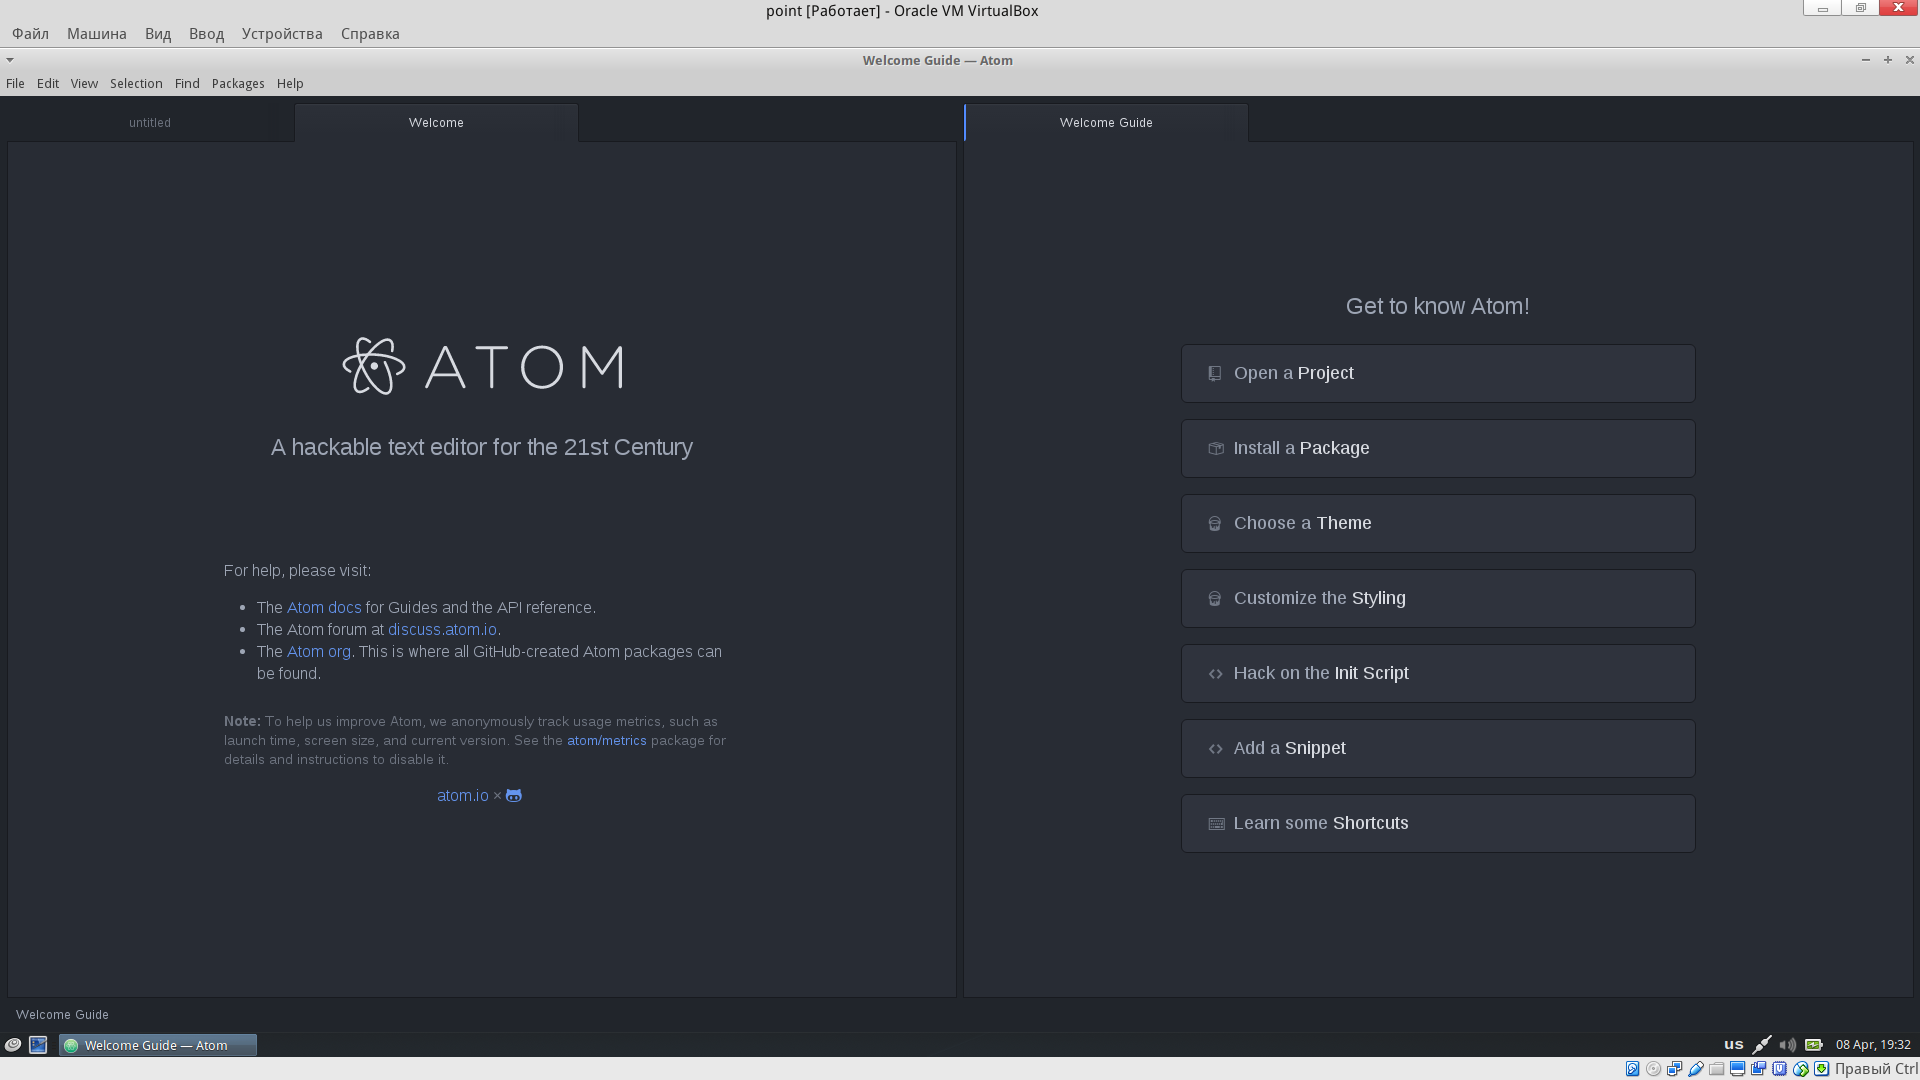Screen dimensions: 1920x1080
Task: Open the Packages menu
Action: tap(238, 84)
